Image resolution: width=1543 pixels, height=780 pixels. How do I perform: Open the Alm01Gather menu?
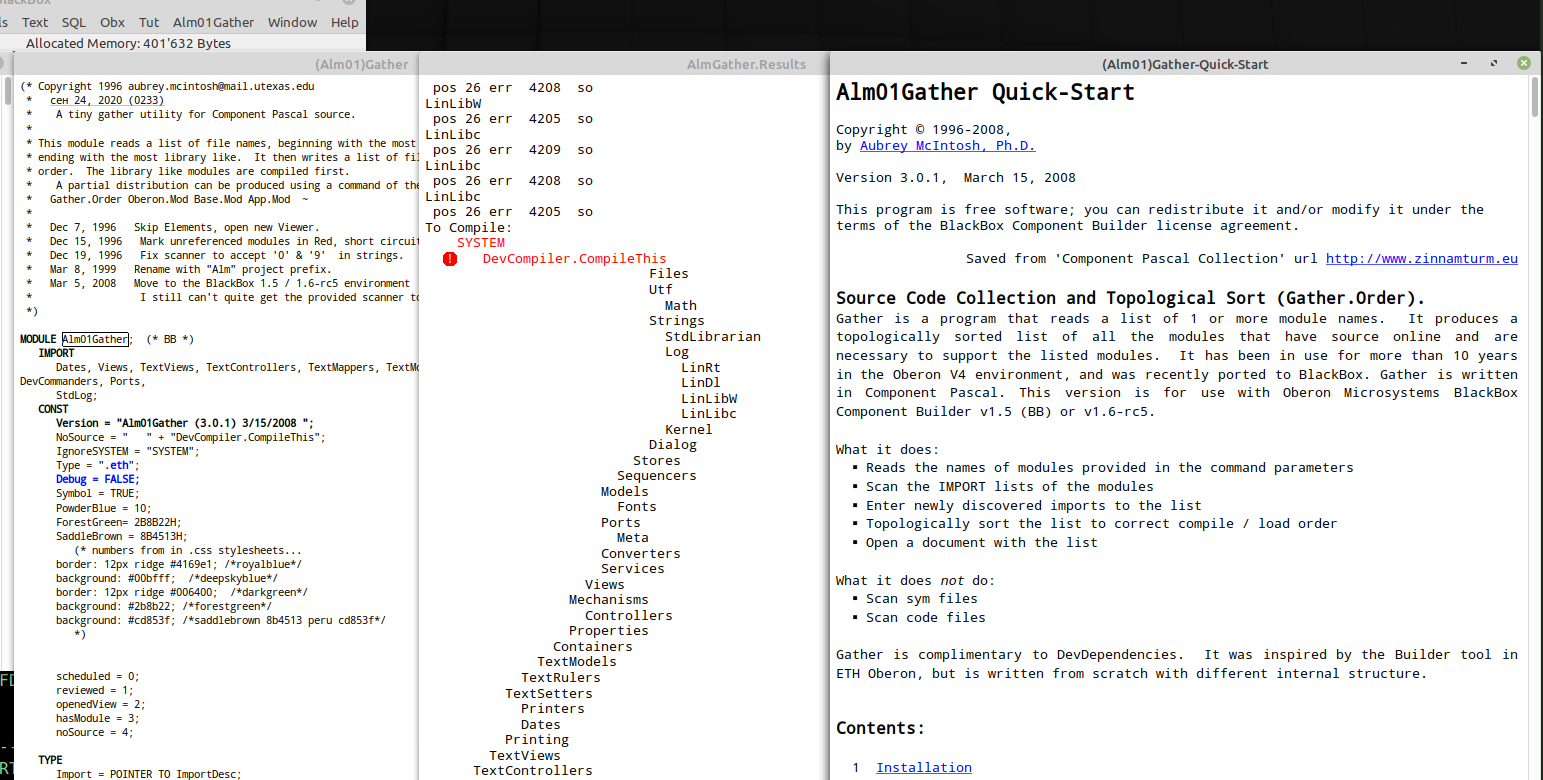[x=211, y=22]
